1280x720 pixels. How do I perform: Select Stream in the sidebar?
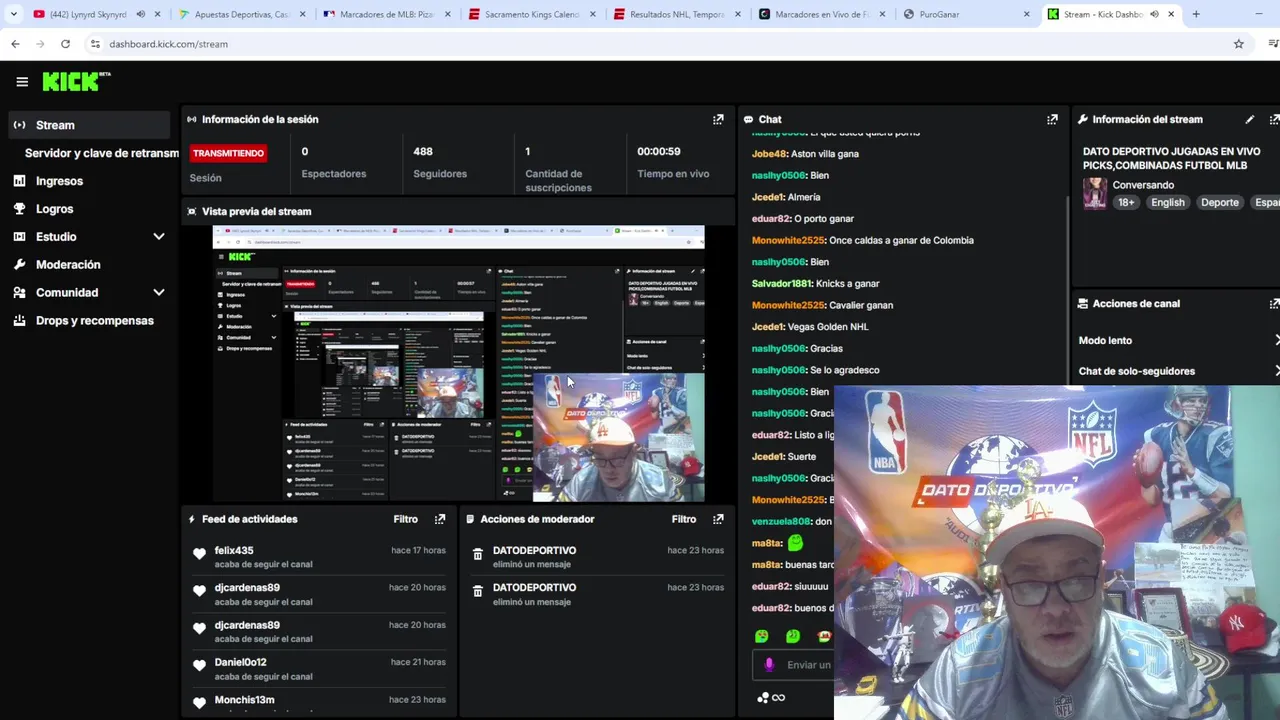coord(89,125)
